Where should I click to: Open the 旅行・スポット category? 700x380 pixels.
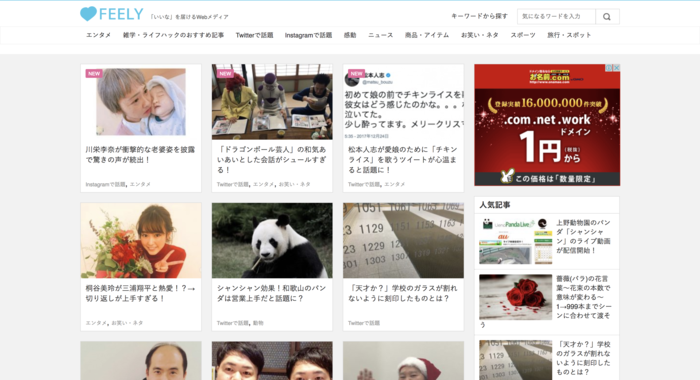569,35
